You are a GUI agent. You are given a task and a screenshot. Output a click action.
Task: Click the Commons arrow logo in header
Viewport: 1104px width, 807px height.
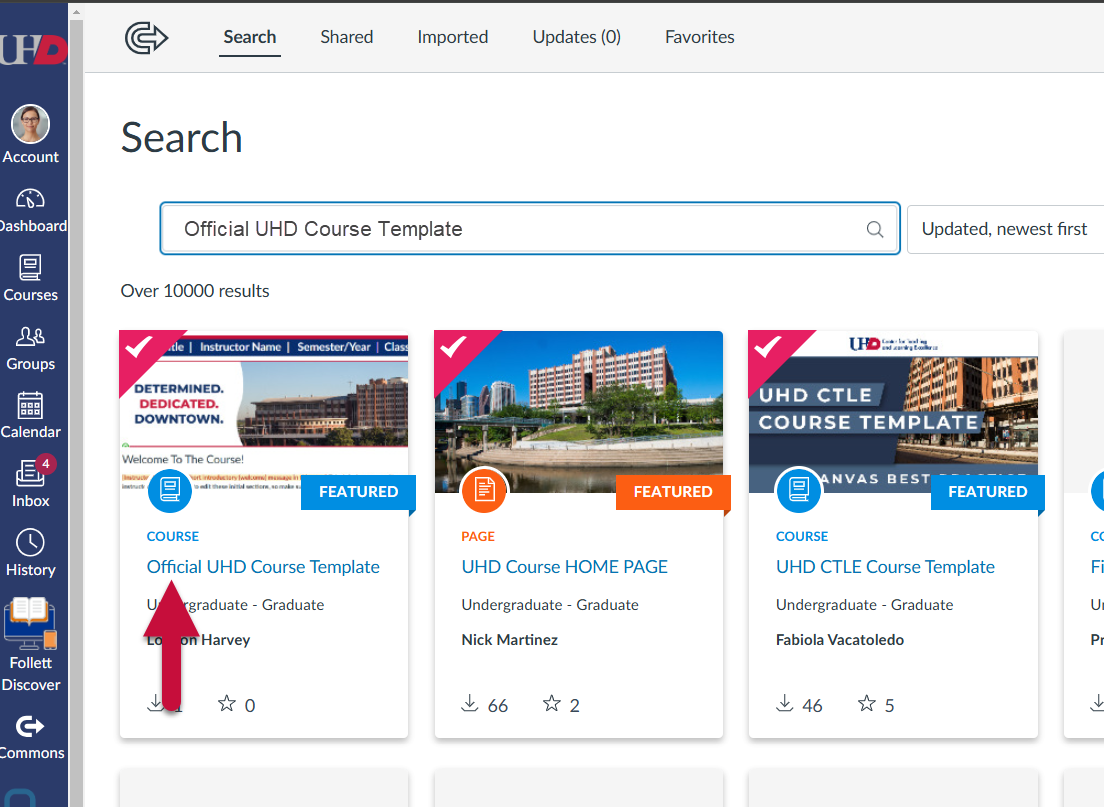pyautogui.click(x=146, y=37)
